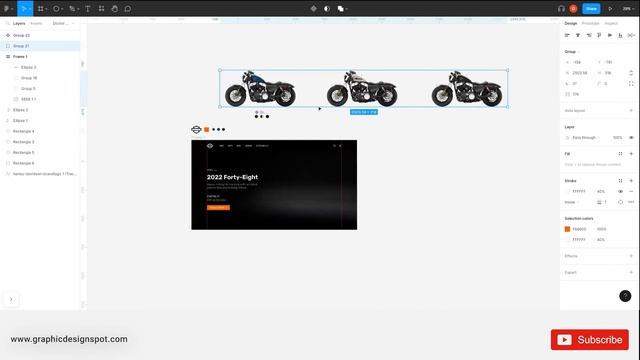Open advanced stroke settings ellipsis
Screen dimensions: 640x360
pos(631,202)
